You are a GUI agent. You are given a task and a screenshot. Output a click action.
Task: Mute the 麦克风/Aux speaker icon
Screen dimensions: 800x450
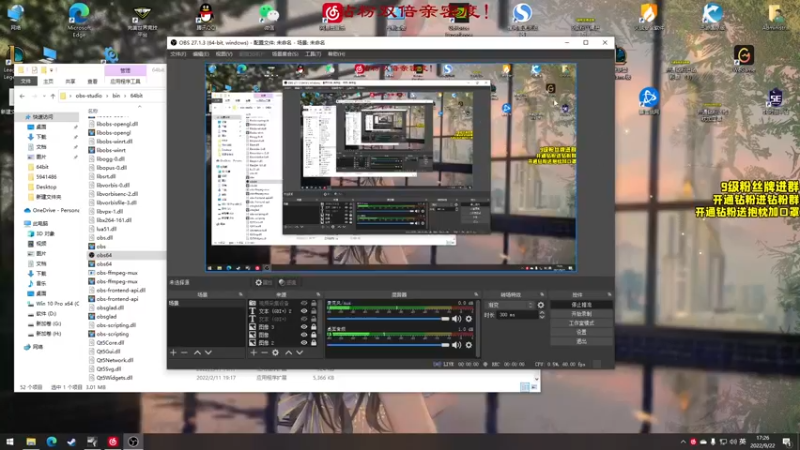(x=457, y=319)
